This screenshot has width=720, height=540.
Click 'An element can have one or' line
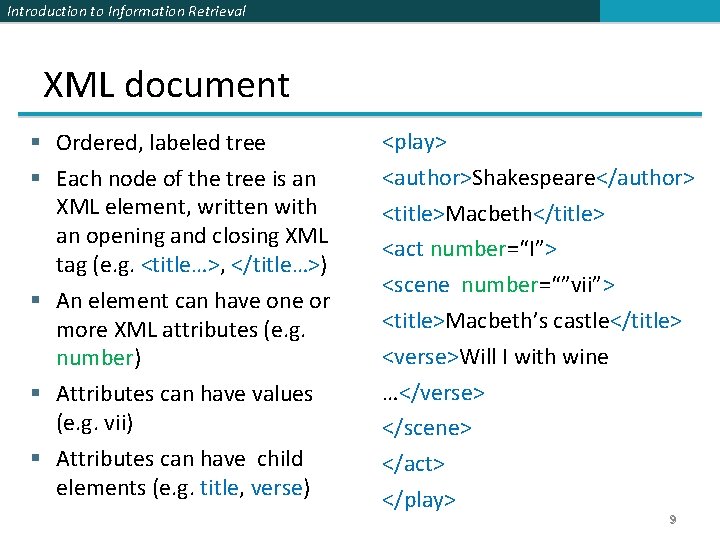tap(193, 301)
